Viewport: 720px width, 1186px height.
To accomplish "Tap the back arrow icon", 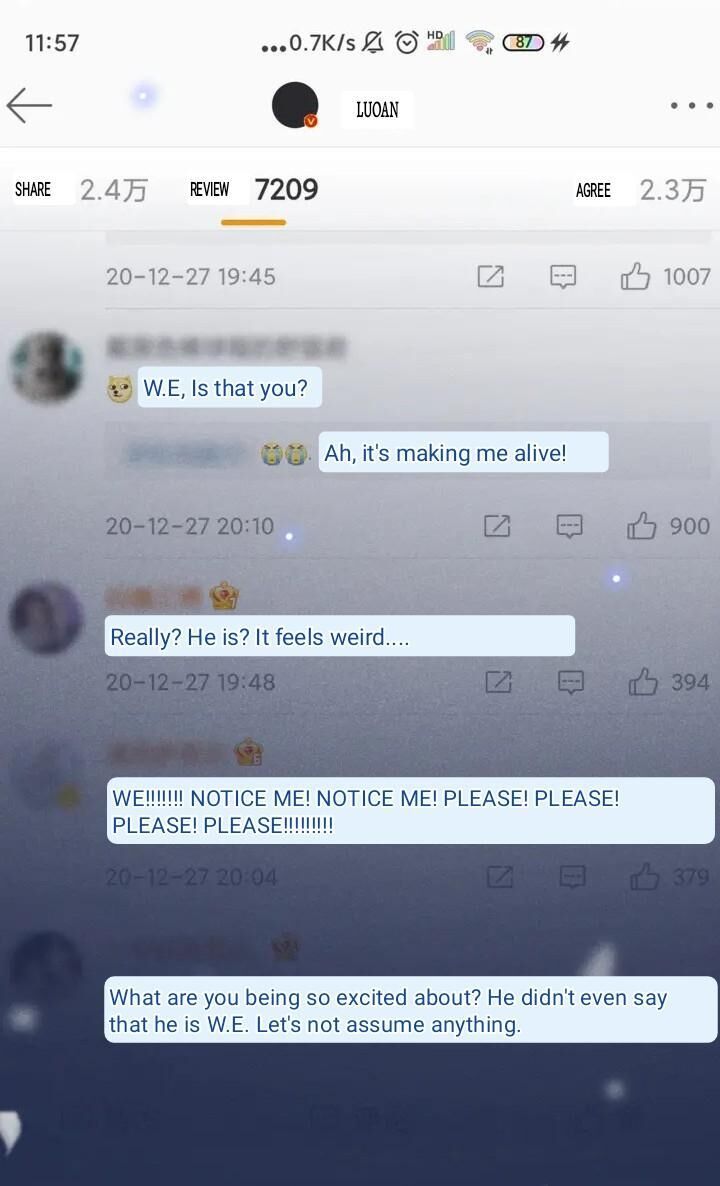I will pos(29,105).
